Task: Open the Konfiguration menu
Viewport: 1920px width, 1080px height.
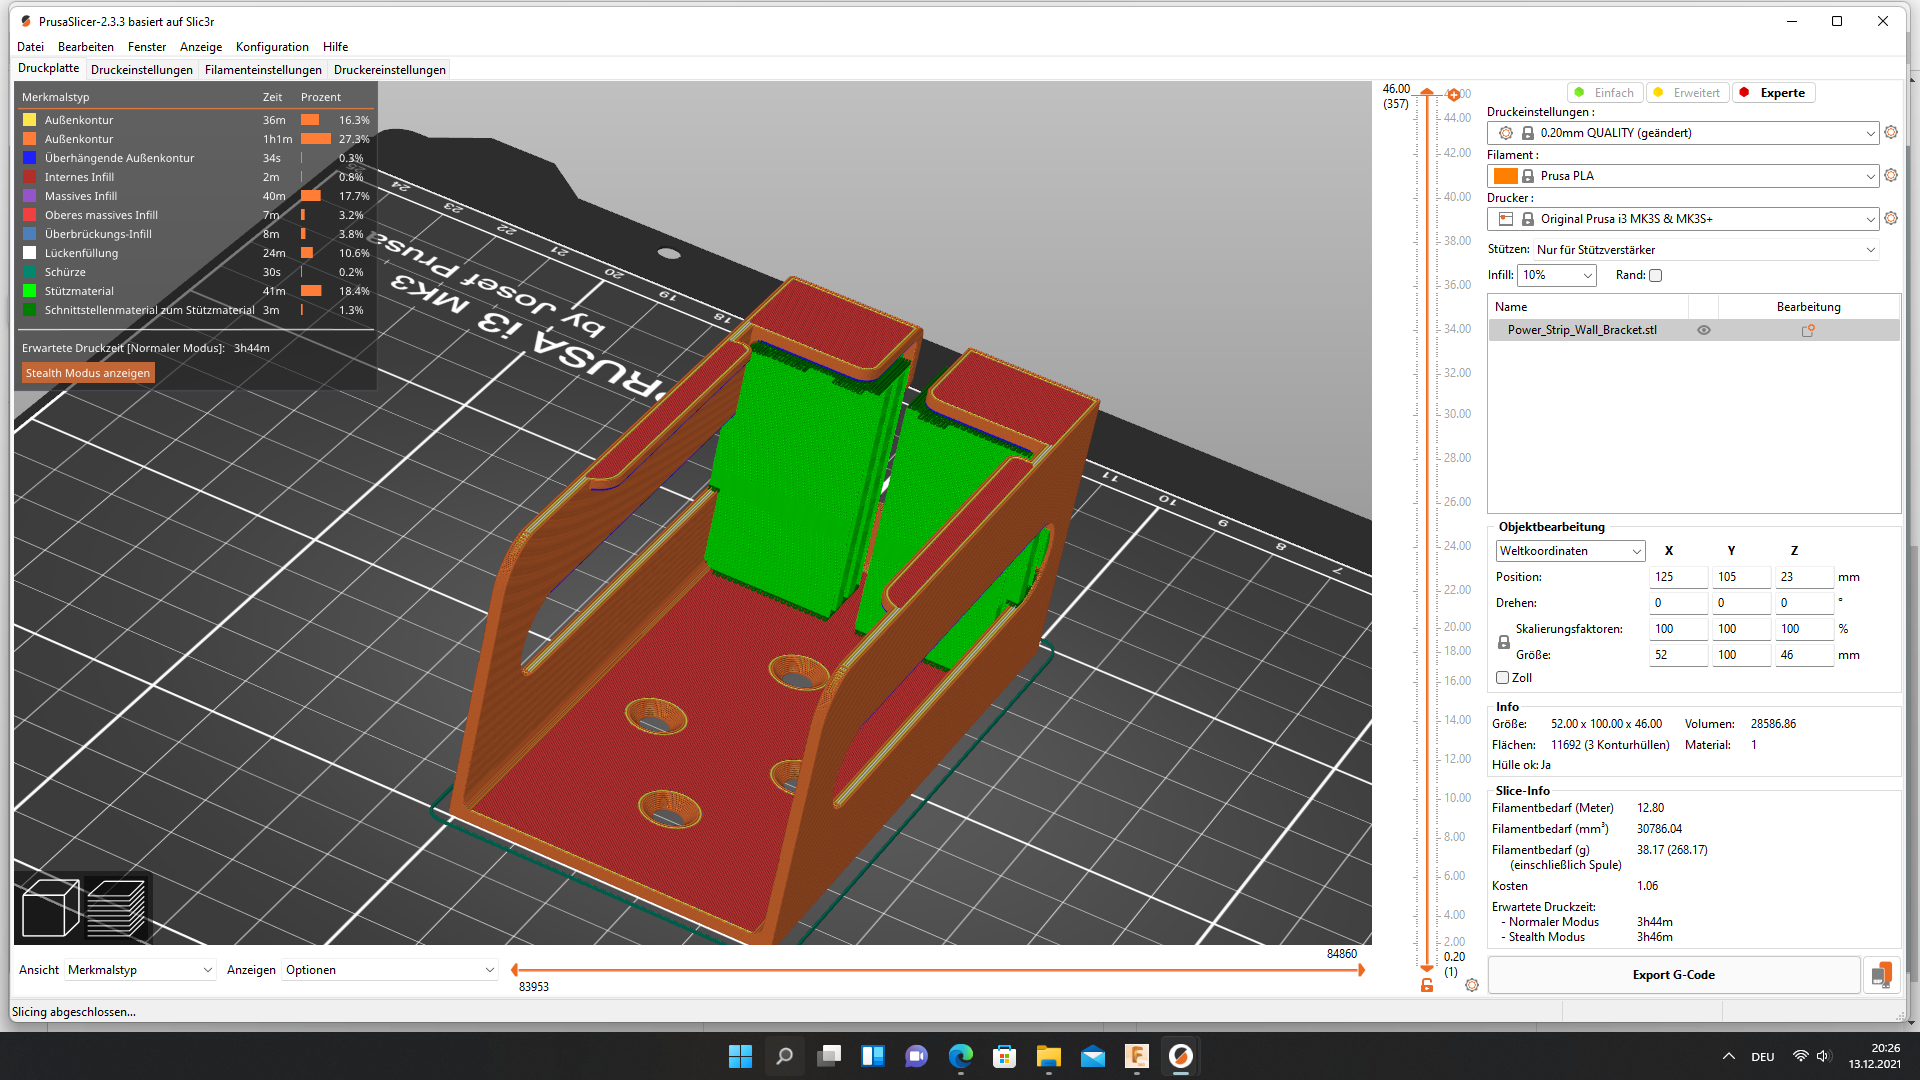Action: click(272, 47)
